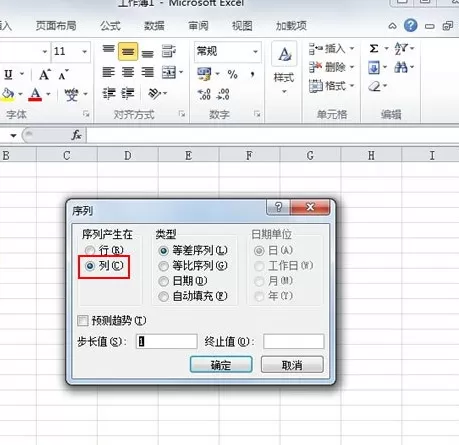Open the 加载项 ribbon tab
Image resolution: width=459 pixels, height=445 pixels.
pos(291,26)
